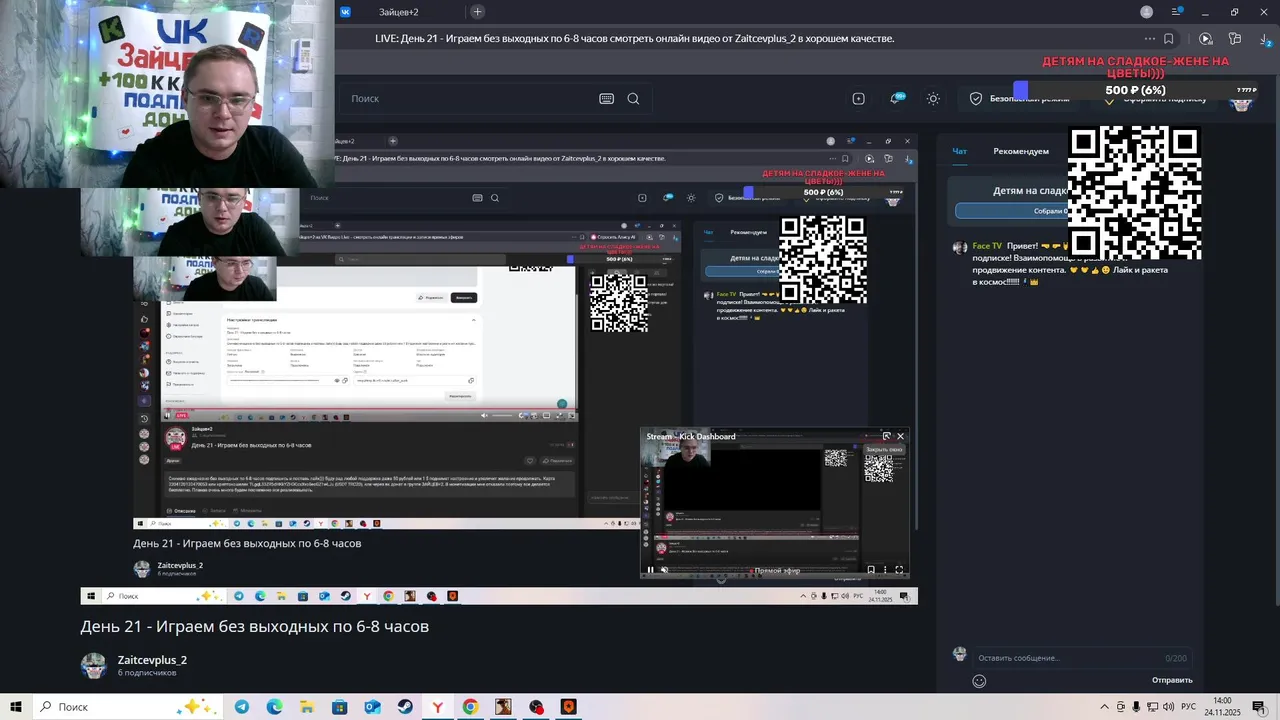Open the orange hexagon app icon in the taskbar
This screenshot has height=720, width=1280.
(569, 707)
